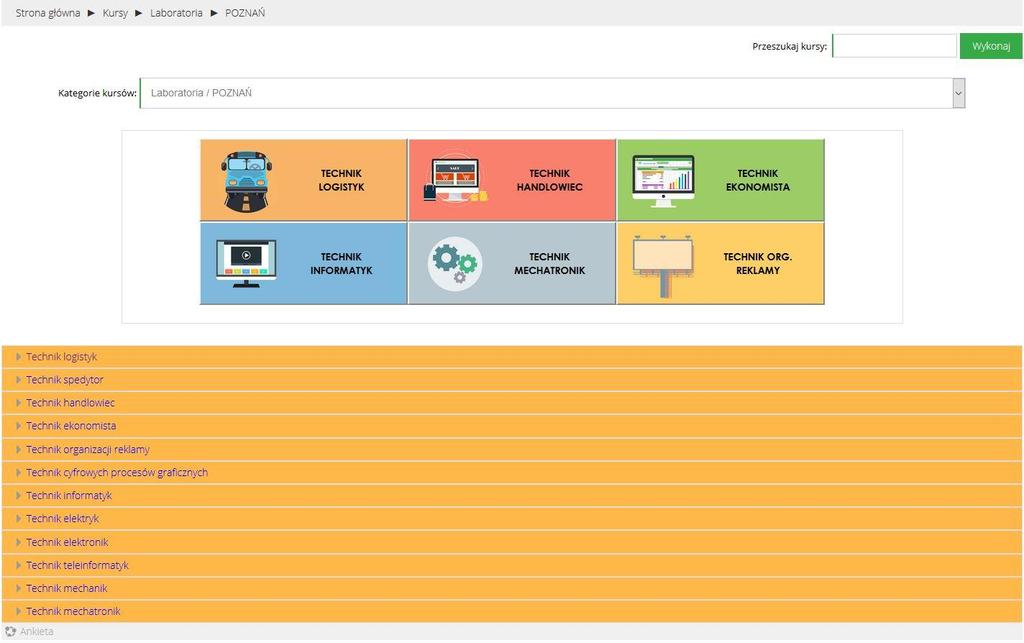Image resolution: width=1024 pixels, height=643 pixels.
Task: Click the video monitor icon in Technik Informatyk tile
Action: tap(246, 263)
